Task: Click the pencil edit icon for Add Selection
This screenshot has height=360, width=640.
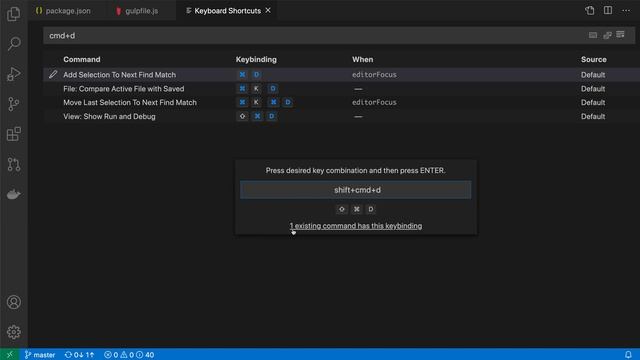Action: point(53,74)
